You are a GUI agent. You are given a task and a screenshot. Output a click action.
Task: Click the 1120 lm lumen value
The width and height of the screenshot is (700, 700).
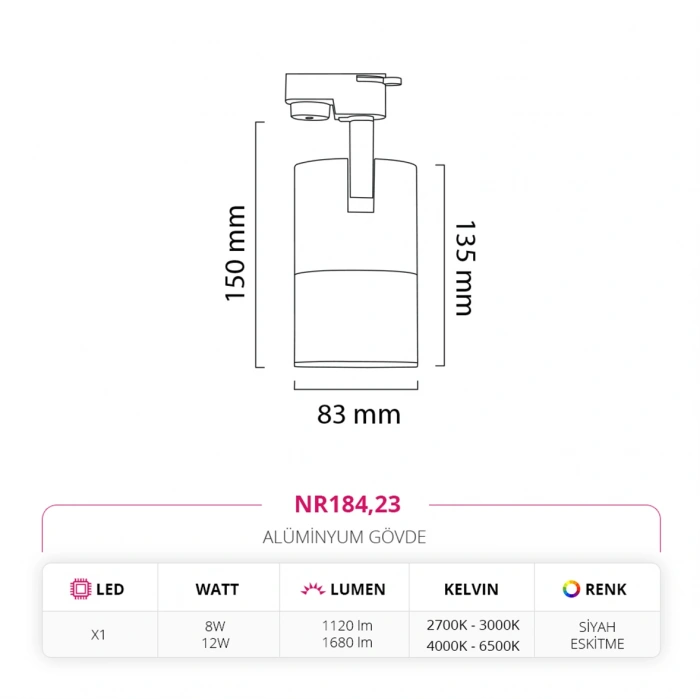347,625
